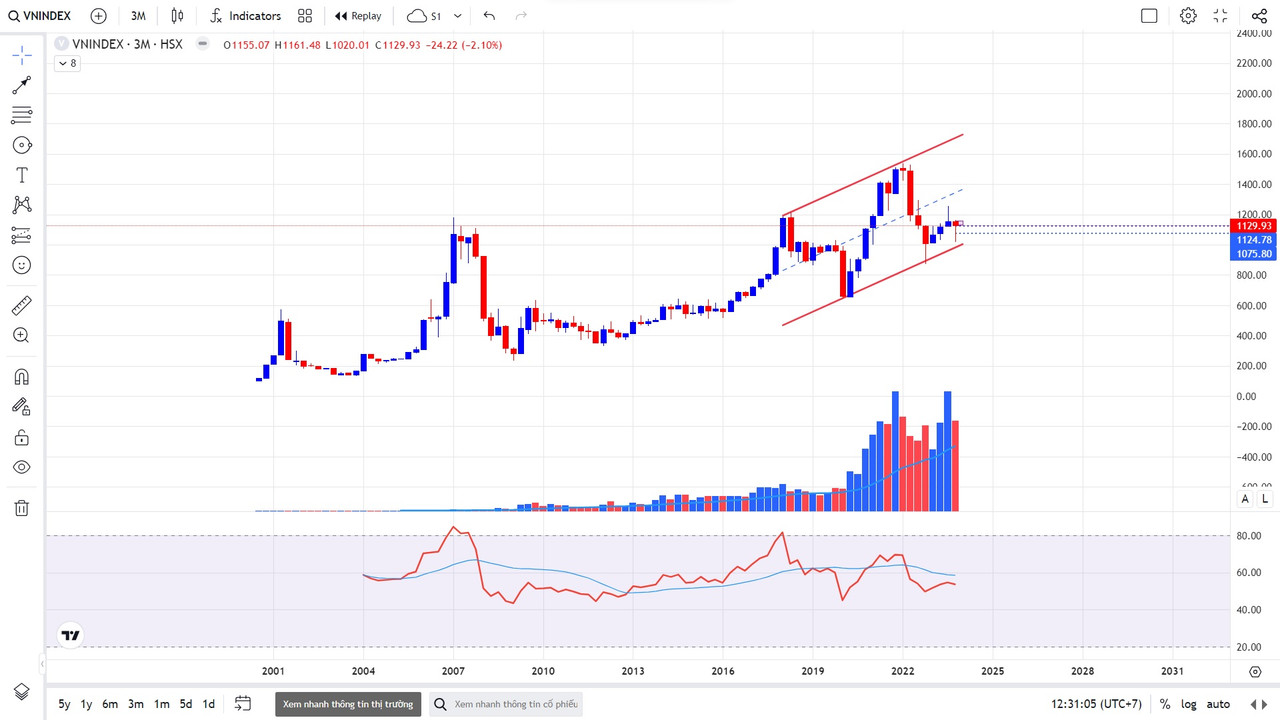Toggle stay in drawing mode
Viewport: 1280px width, 720px height.
pyautogui.click(x=22, y=407)
